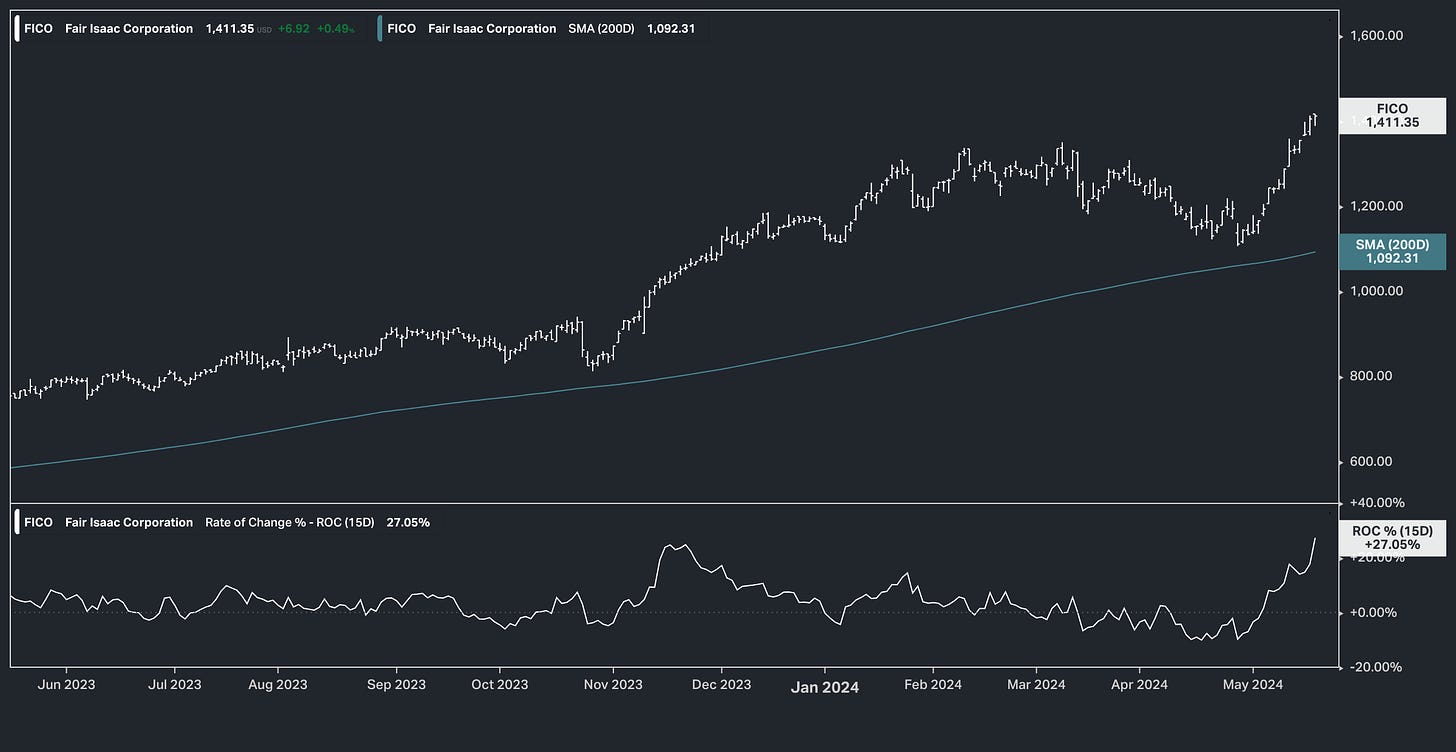This screenshot has width=1456, height=752.
Task: Click the white FICO price color marker
Action: coord(16,29)
